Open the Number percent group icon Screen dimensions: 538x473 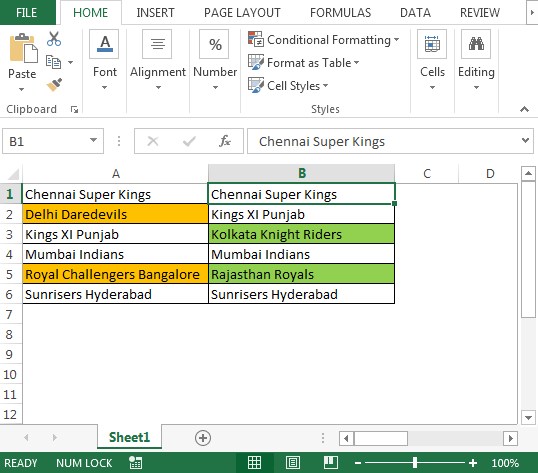point(214,44)
